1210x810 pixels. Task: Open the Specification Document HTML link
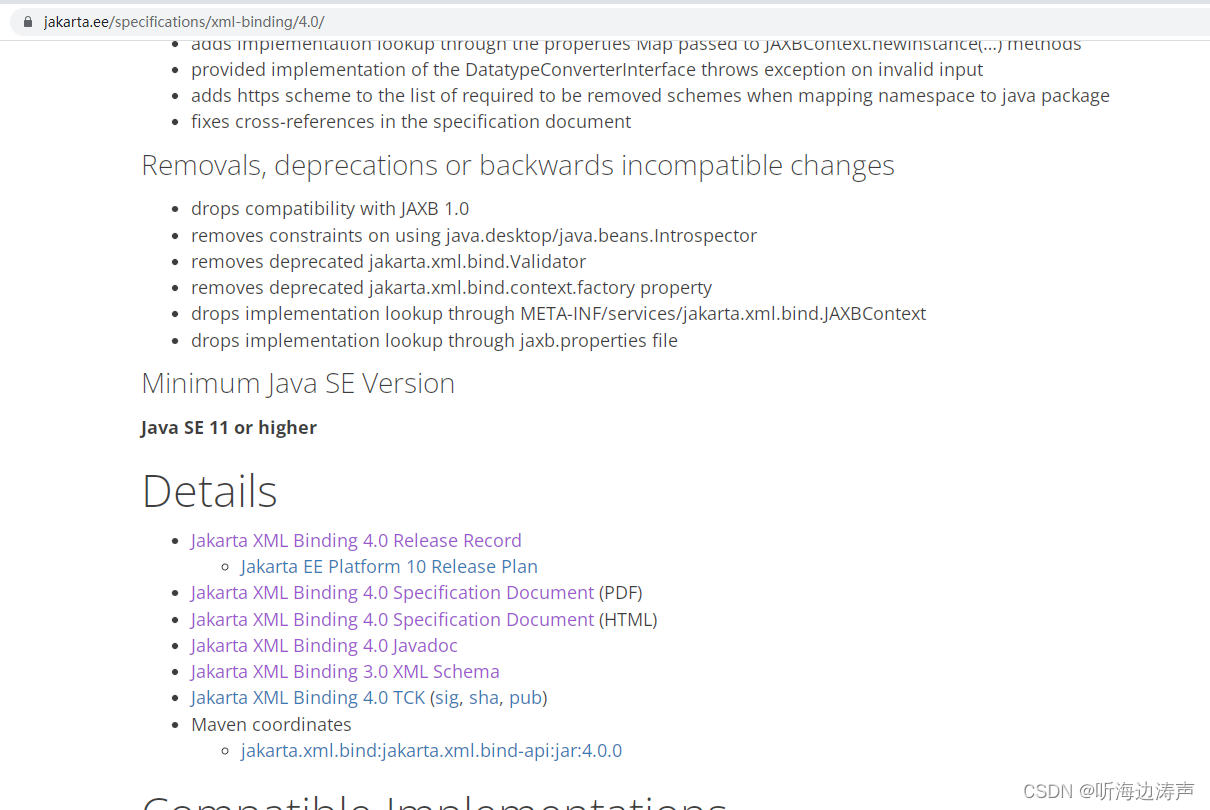tap(391, 619)
